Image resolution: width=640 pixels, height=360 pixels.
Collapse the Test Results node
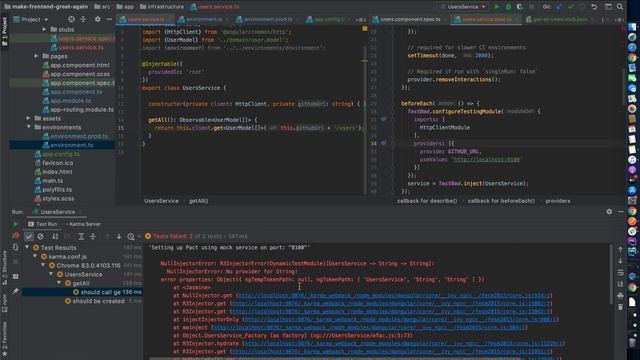coord(27,247)
